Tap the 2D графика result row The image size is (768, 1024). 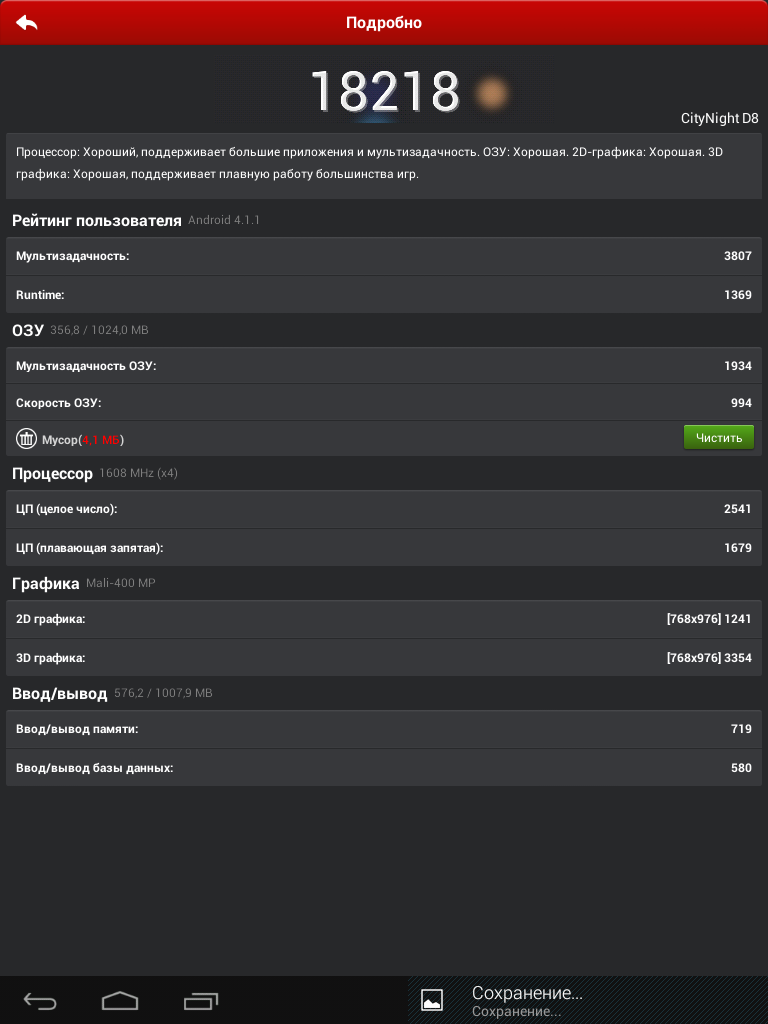384,619
